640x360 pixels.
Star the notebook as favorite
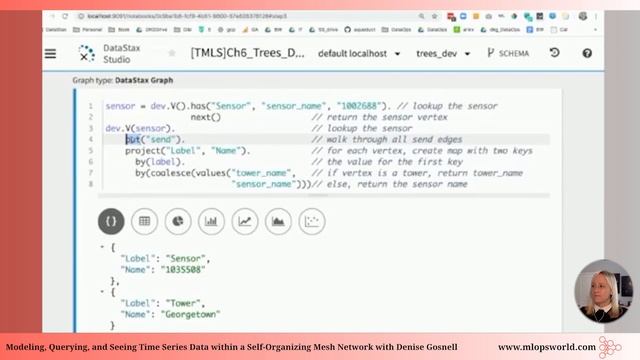click(172, 53)
